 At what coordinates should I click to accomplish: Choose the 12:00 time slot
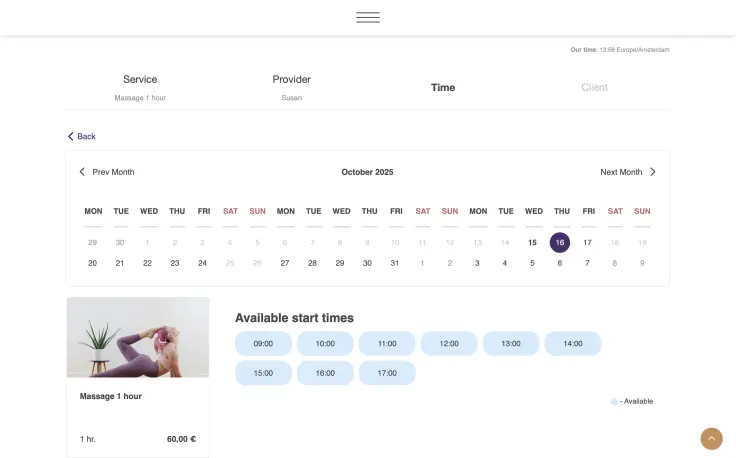tap(449, 343)
